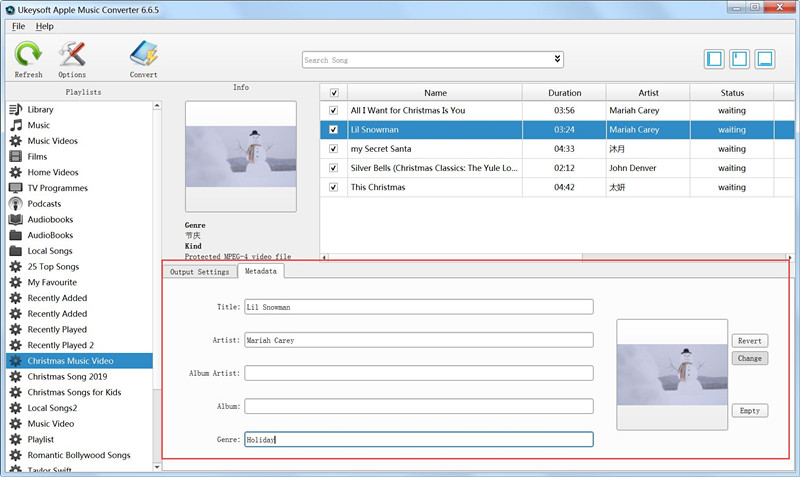Open the File menu
Image resolution: width=800 pixels, height=477 pixels.
[x=18, y=26]
